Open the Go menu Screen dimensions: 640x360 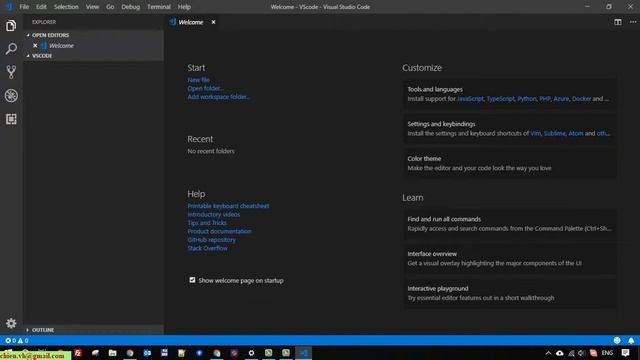tap(110, 7)
